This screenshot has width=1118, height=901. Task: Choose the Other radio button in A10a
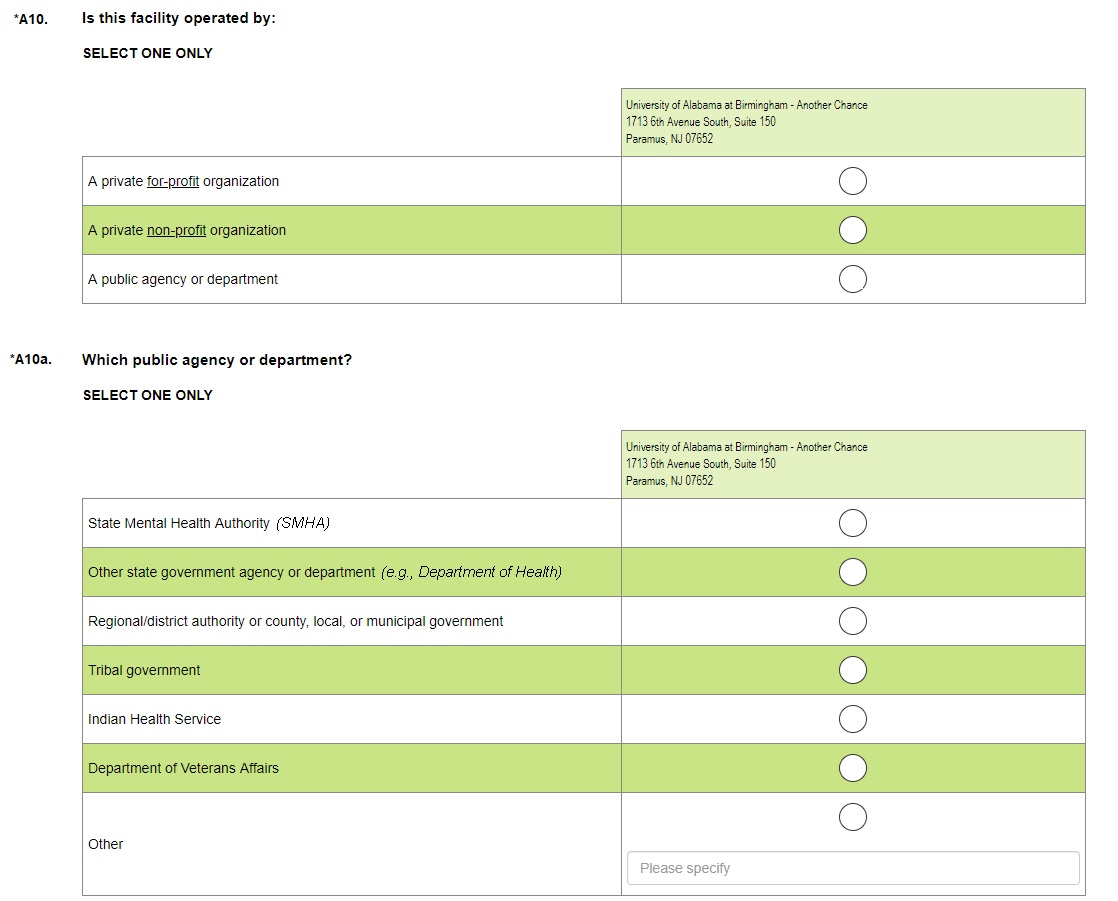pos(853,817)
